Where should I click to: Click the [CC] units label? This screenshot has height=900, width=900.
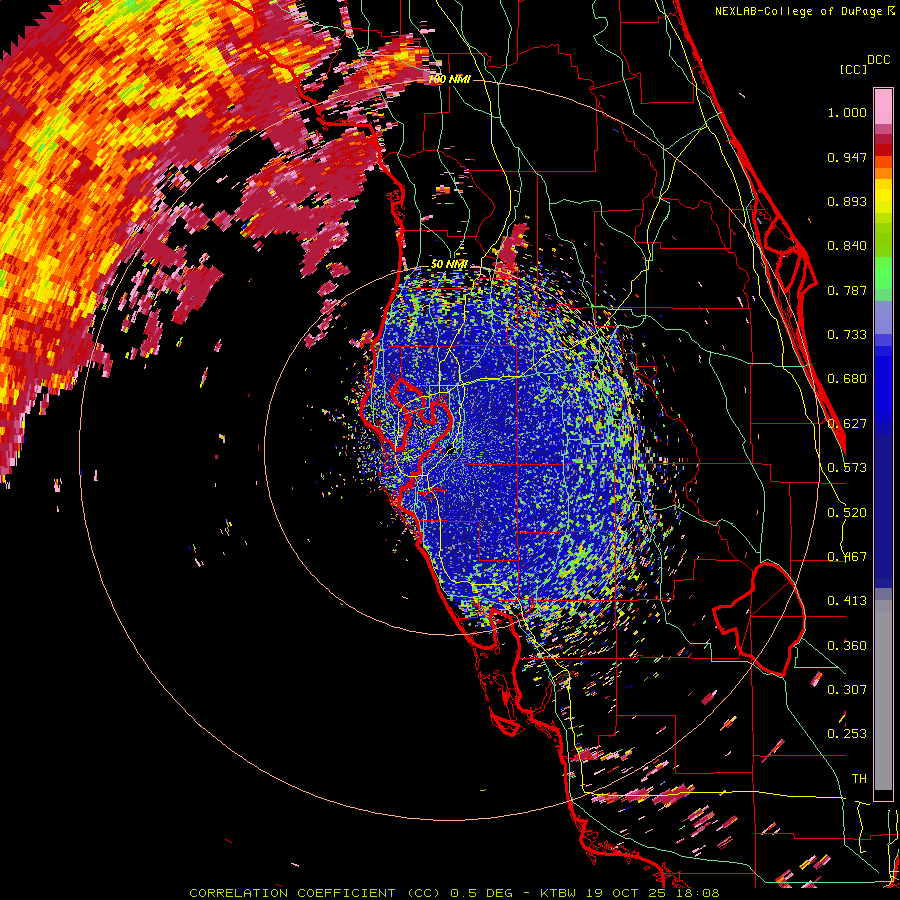click(x=853, y=69)
